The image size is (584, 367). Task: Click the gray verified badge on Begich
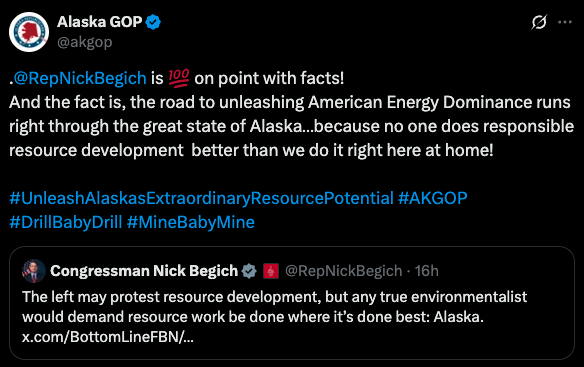coord(249,271)
